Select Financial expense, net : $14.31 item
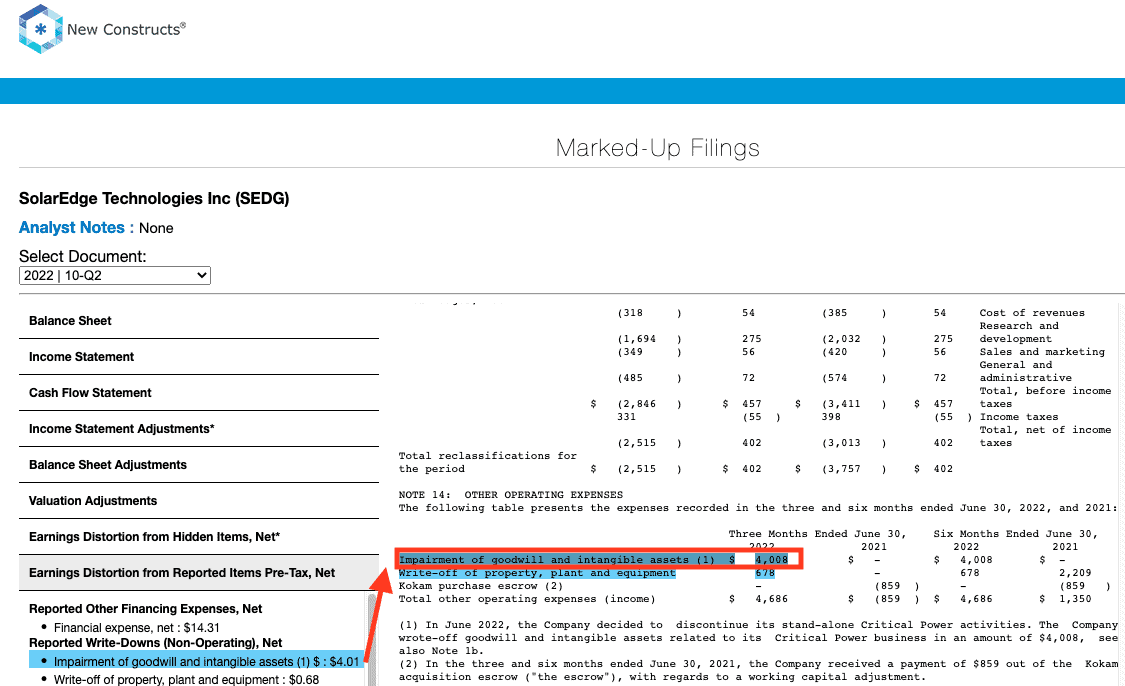 (137, 627)
